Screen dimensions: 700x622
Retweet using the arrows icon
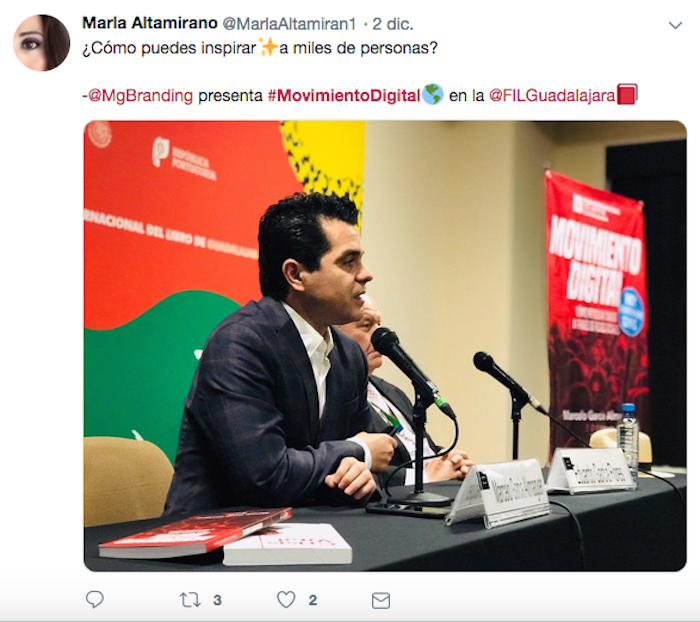point(190,600)
